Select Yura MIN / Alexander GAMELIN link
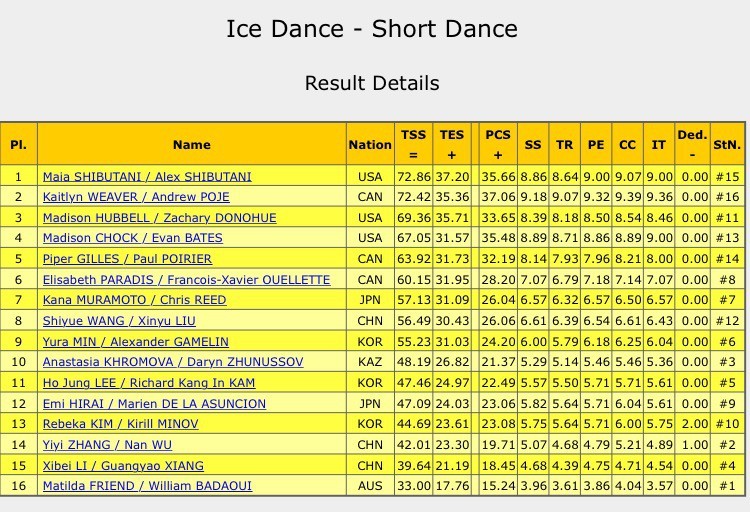The height and width of the screenshot is (512, 750). click(x=135, y=342)
